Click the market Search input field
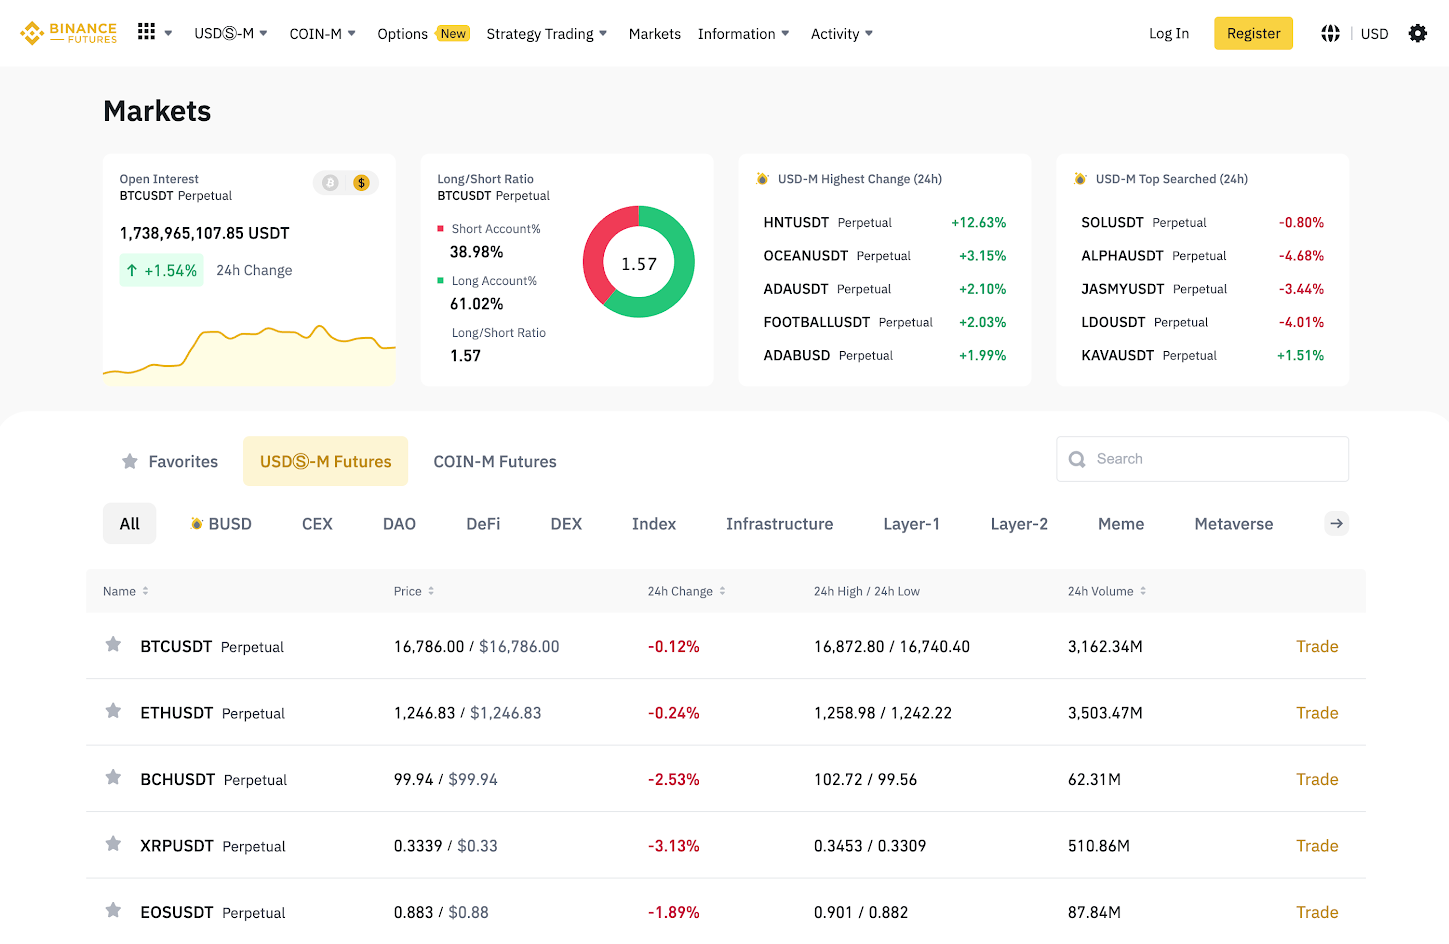Screen dimensions: 1449x944 pyautogui.click(x=1210, y=459)
